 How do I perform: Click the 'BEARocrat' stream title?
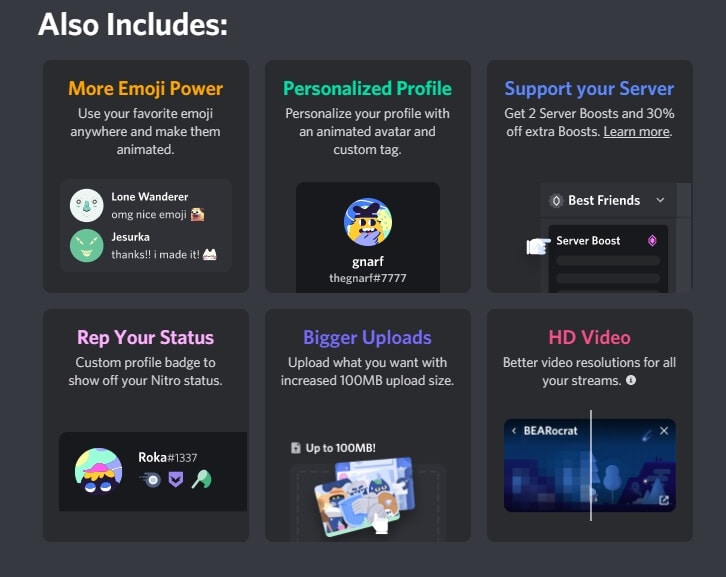[x=551, y=431]
